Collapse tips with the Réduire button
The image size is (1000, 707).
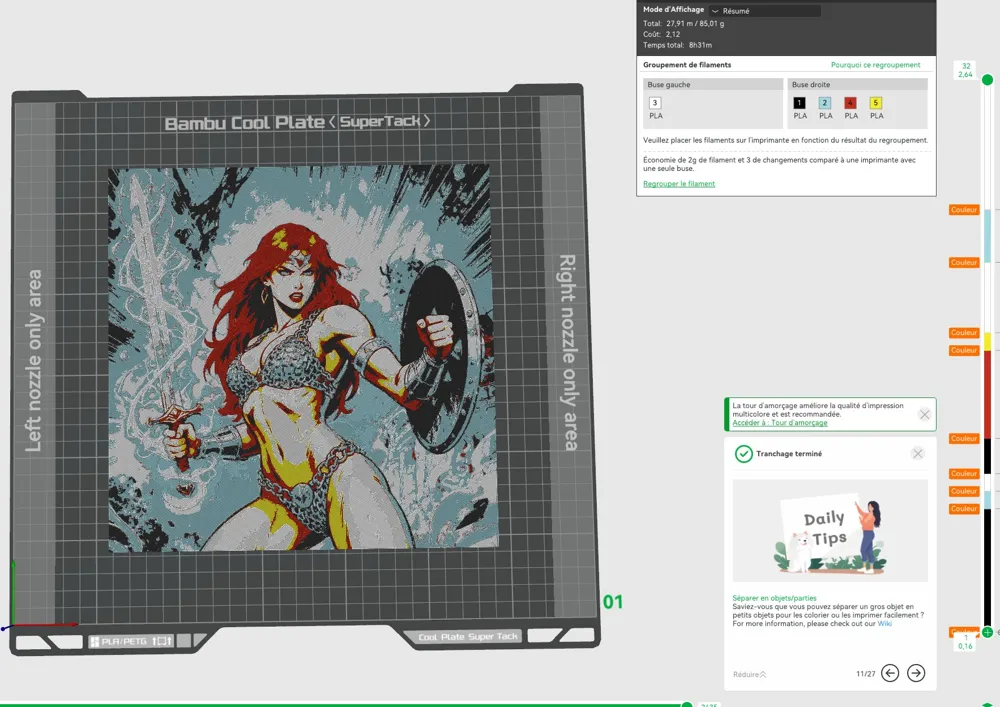749,674
